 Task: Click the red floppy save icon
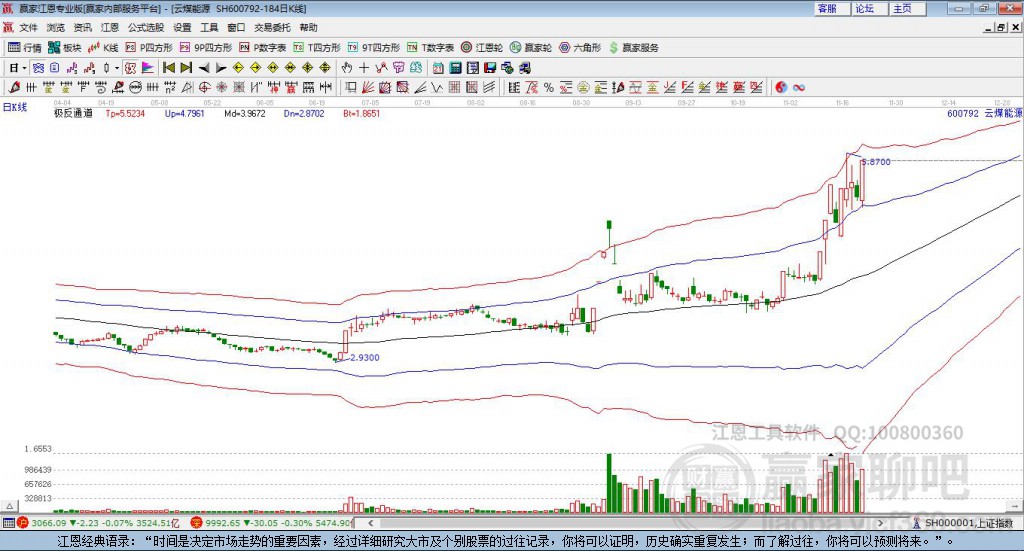point(490,68)
